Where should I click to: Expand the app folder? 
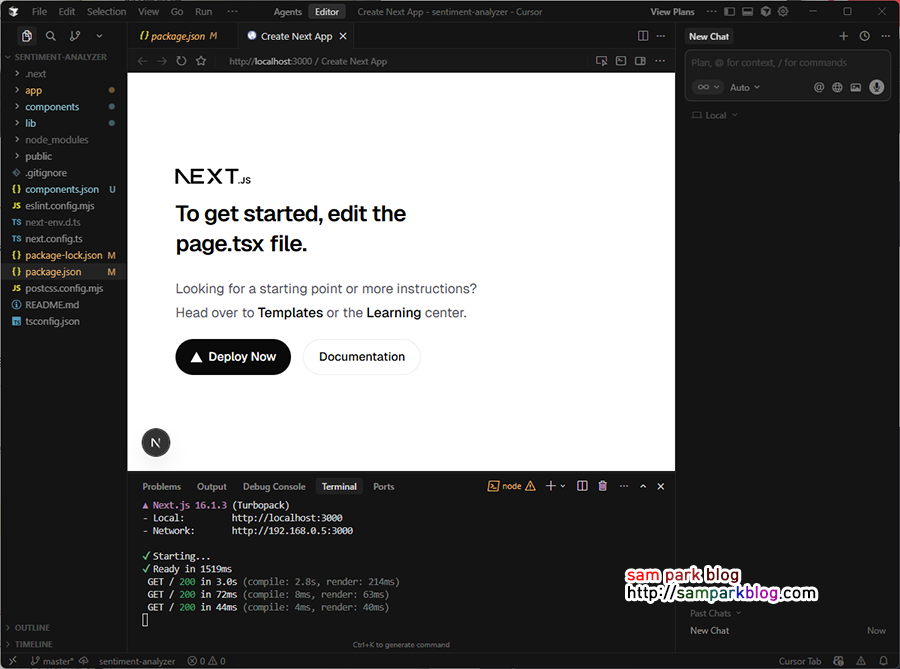(x=63, y=90)
